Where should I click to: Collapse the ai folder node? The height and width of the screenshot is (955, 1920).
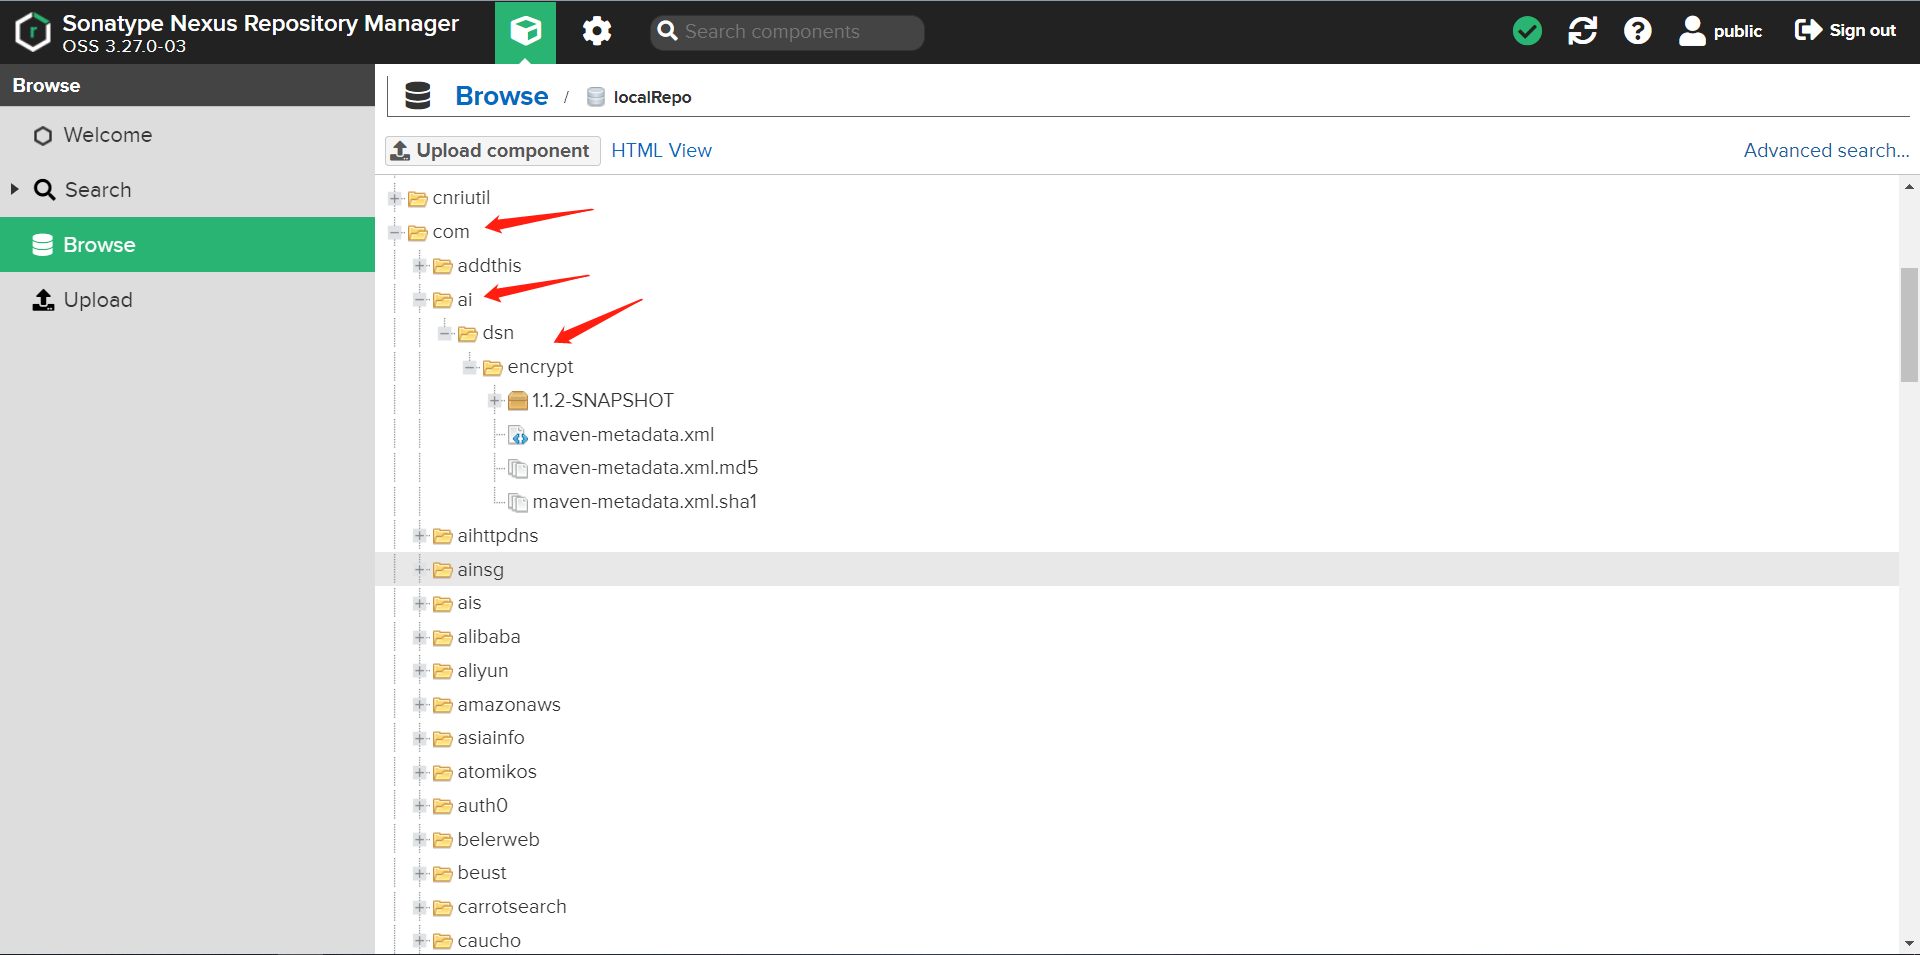[x=420, y=300]
